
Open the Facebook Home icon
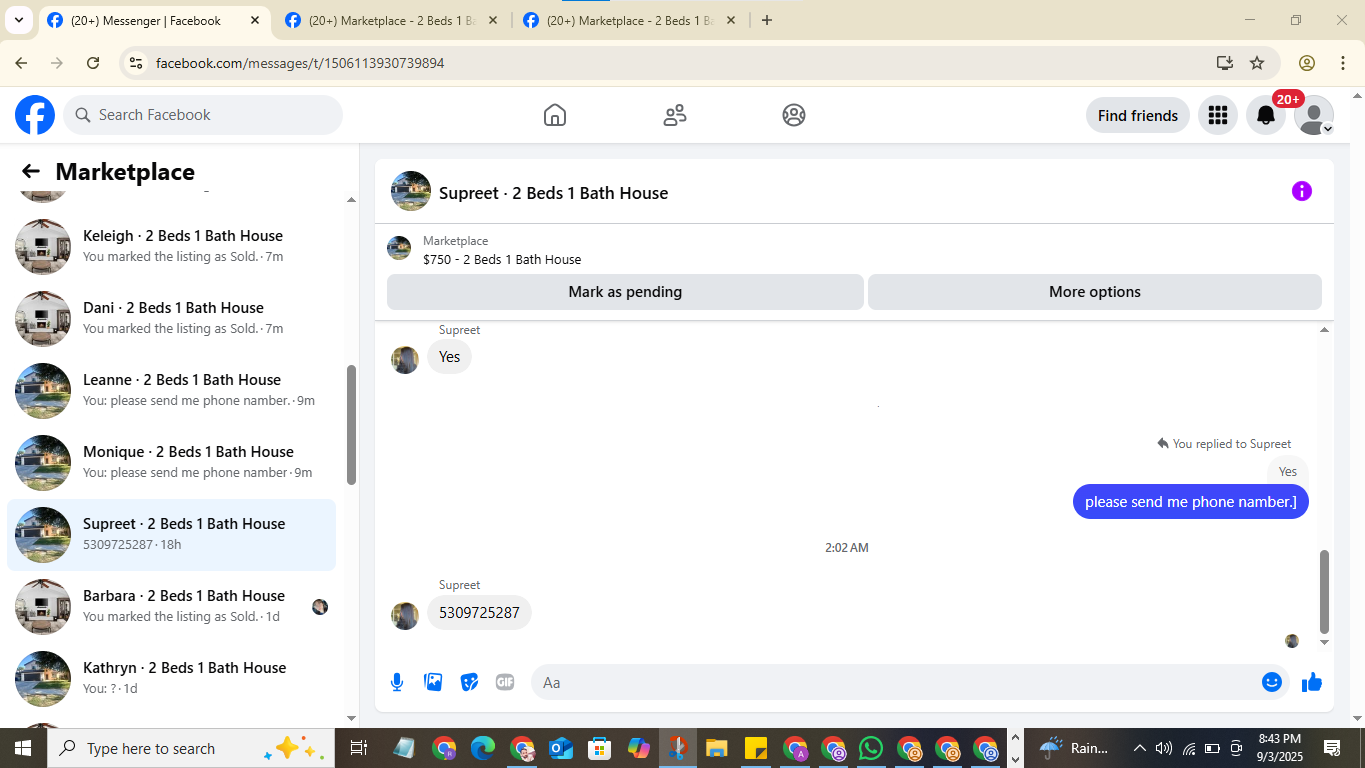tap(555, 115)
